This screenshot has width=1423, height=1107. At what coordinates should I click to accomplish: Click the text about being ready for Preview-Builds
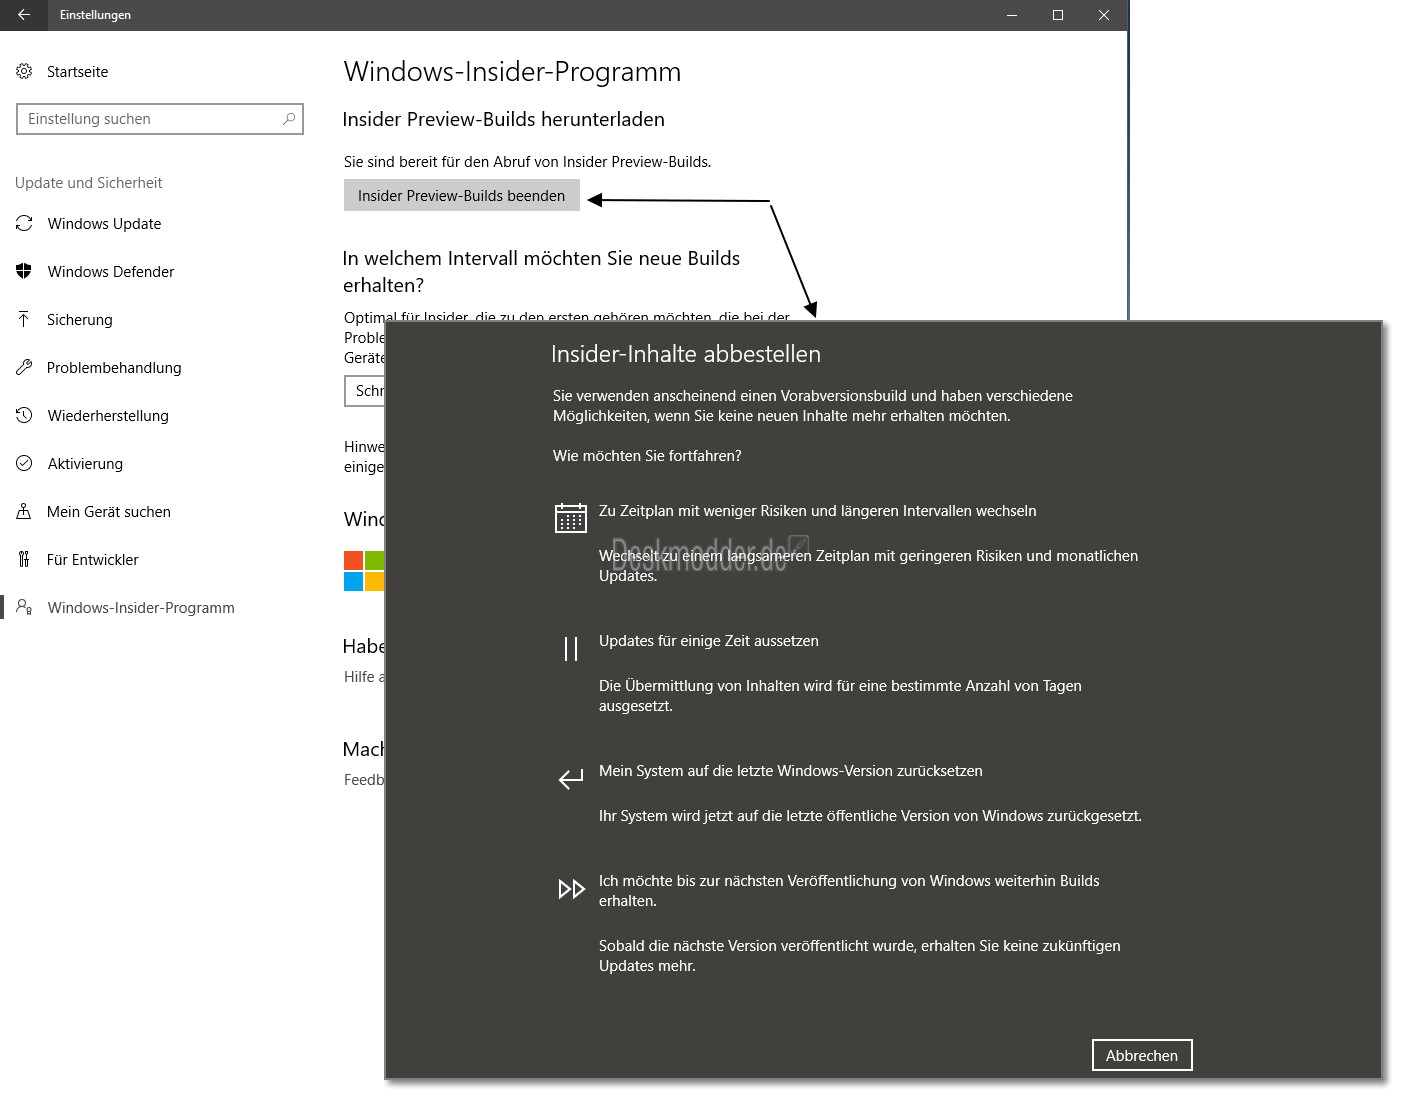click(x=527, y=162)
